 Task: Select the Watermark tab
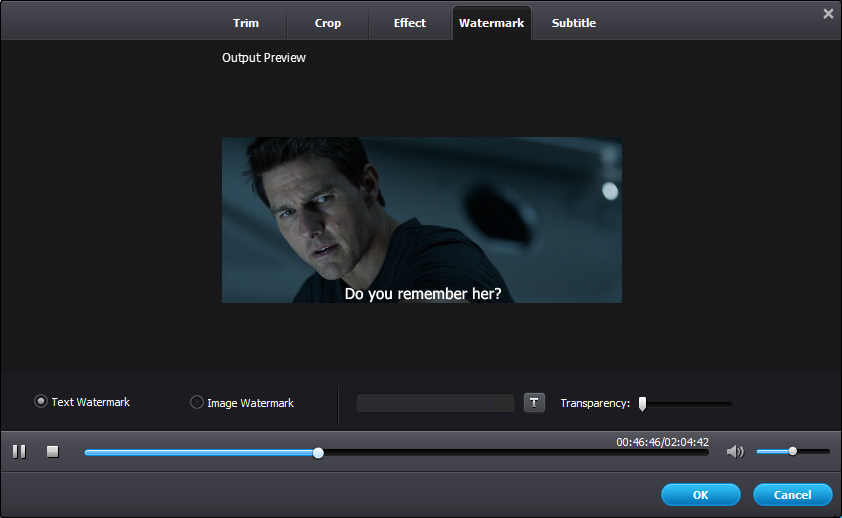click(x=491, y=23)
